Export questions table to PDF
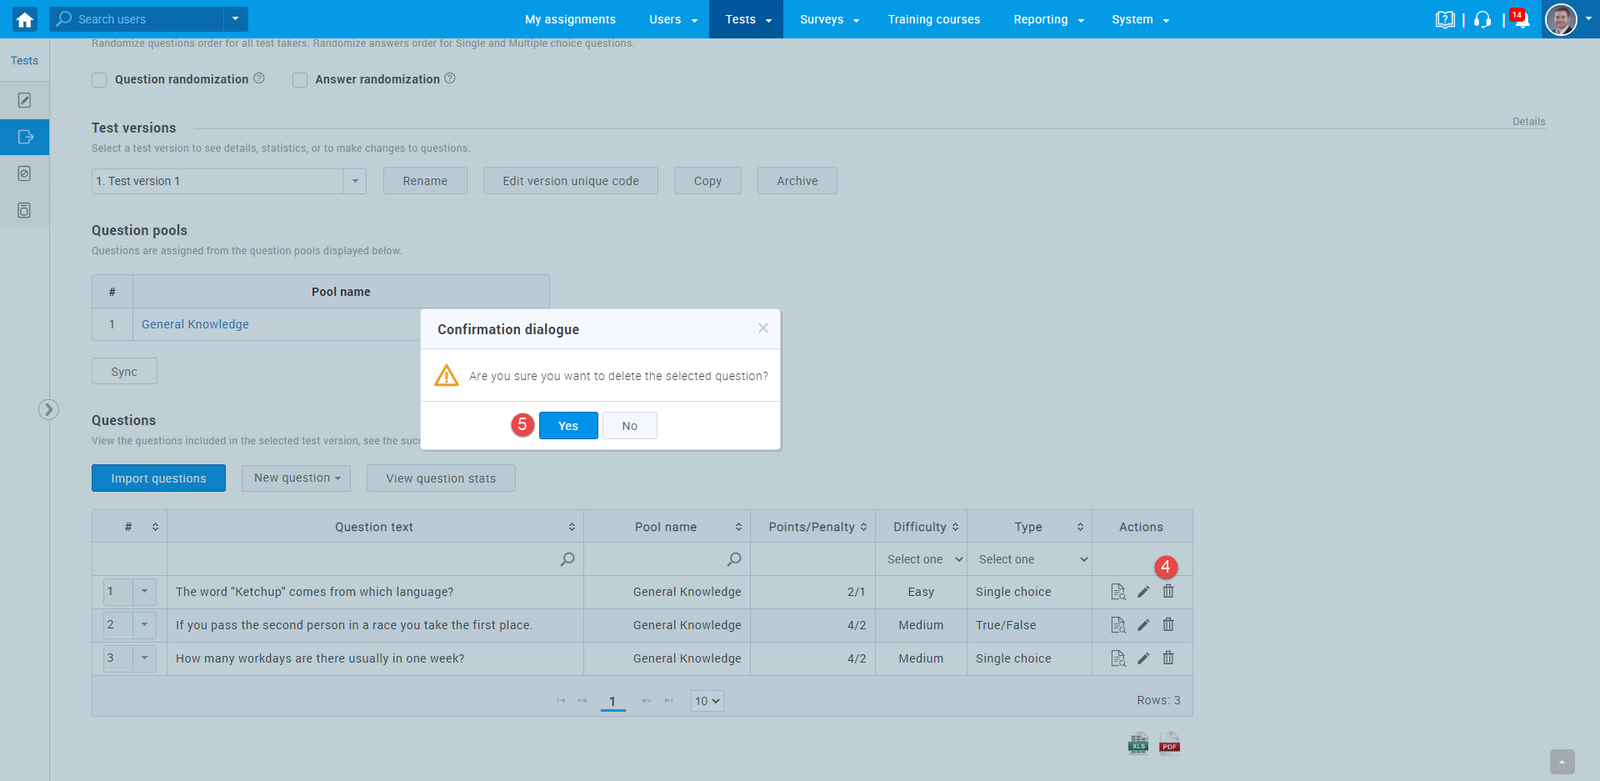The image size is (1600, 781). point(1169,744)
